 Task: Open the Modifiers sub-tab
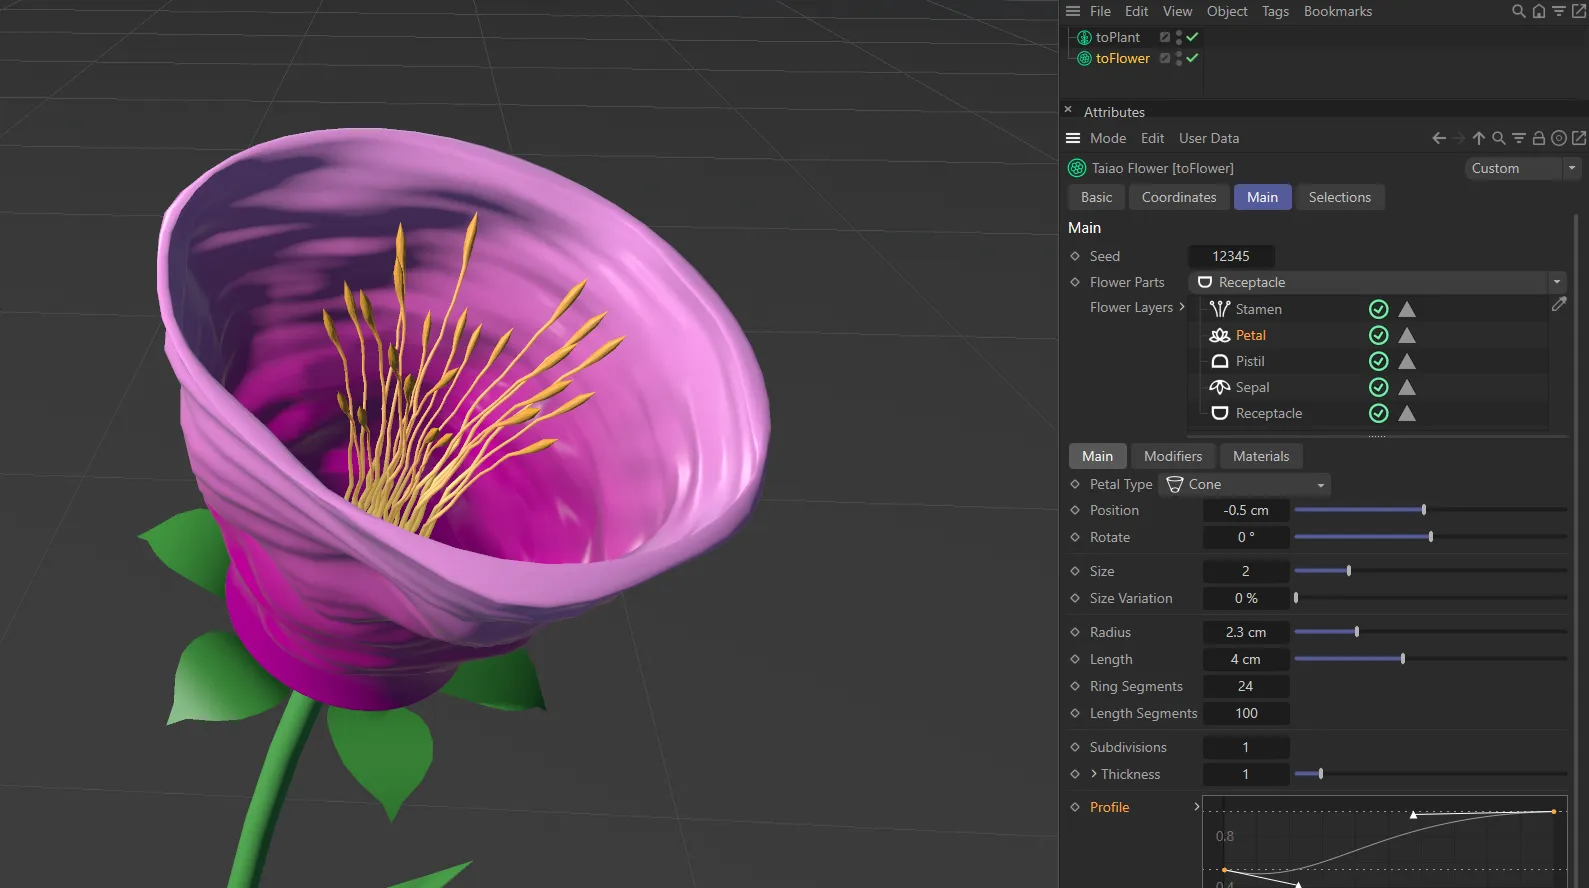tap(1173, 456)
